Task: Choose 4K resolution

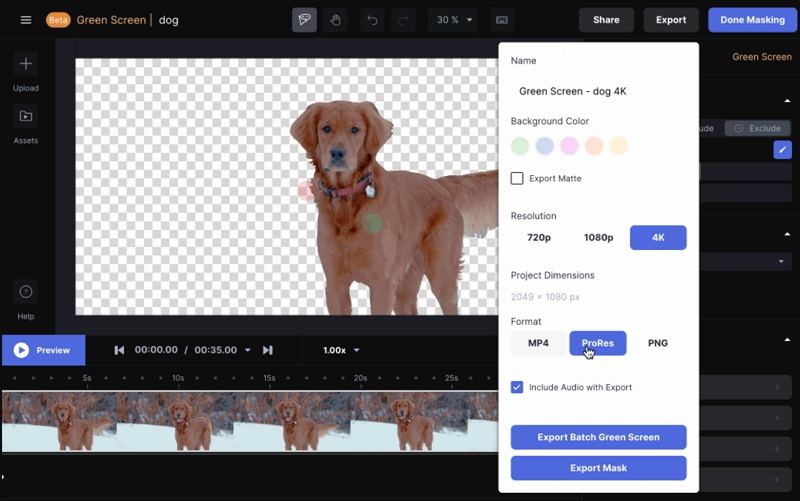Action: (658, 238)
